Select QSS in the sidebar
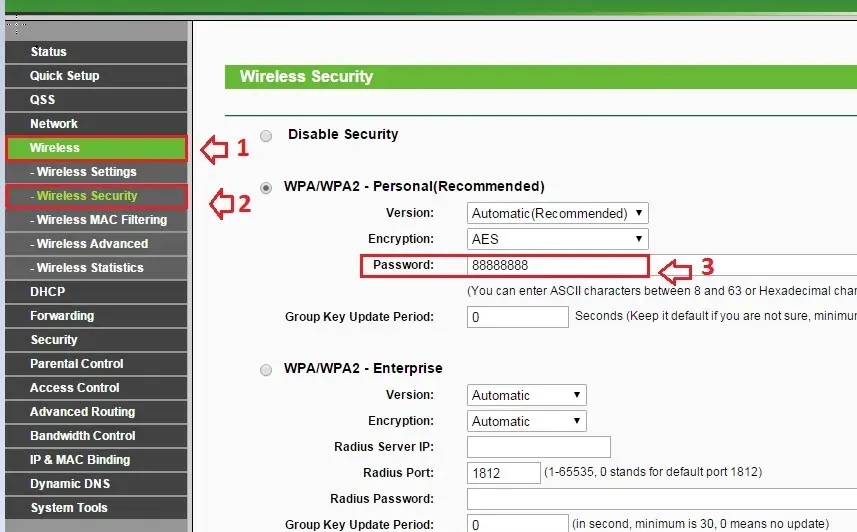 pyautogui.click(x=96, y=100)
